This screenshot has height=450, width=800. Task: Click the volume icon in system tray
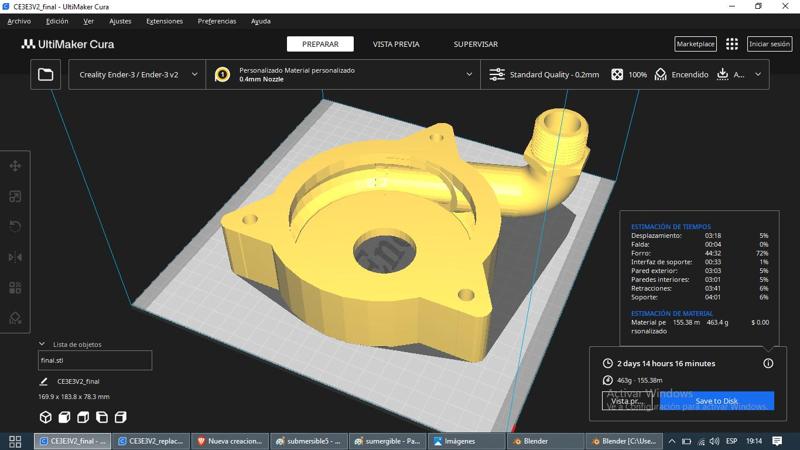point(714,441)
